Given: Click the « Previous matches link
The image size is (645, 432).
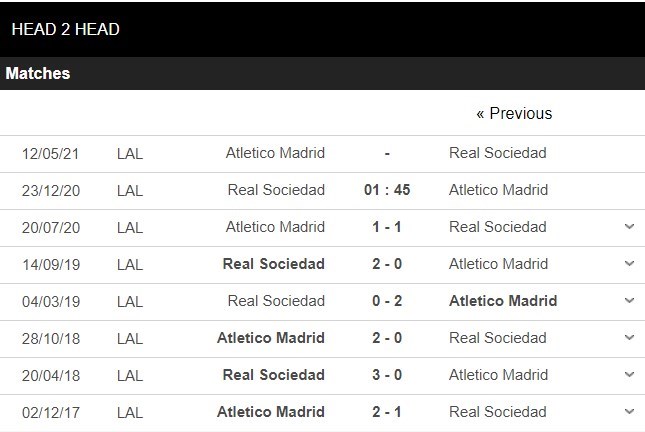Looking at the screenshot, I should point(514,114).
